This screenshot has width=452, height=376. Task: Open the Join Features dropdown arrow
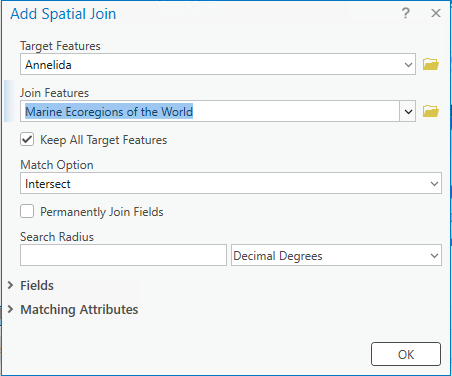point(408,111)
